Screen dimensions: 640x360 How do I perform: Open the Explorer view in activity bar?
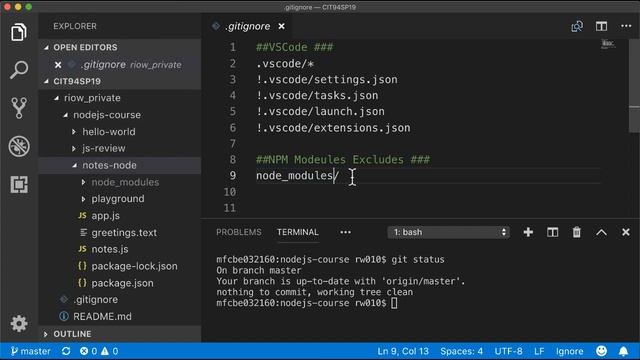(19, 32)
